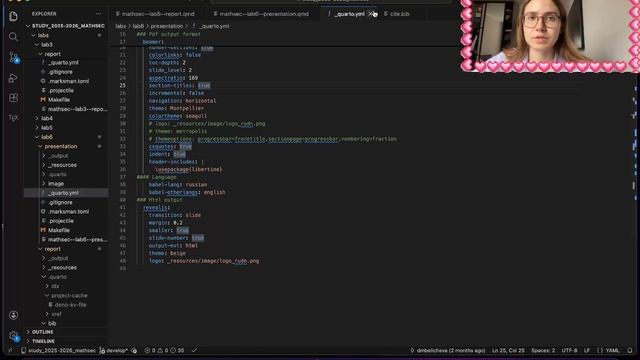Click the 'colortheme: seagull' code line
Image resolution: width=640 pixels, height=360 pixels.
[178, 116]
